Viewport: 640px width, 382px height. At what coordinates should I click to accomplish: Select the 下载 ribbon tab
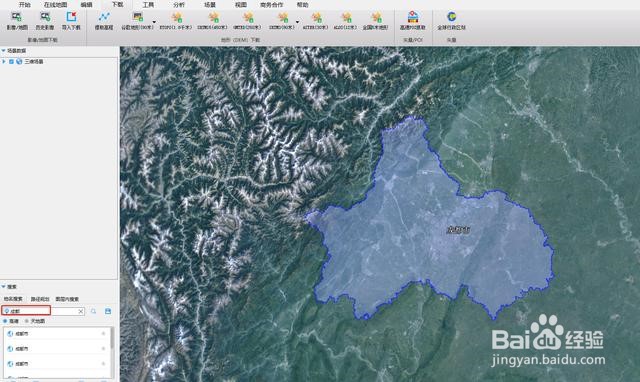coord(118,4)
